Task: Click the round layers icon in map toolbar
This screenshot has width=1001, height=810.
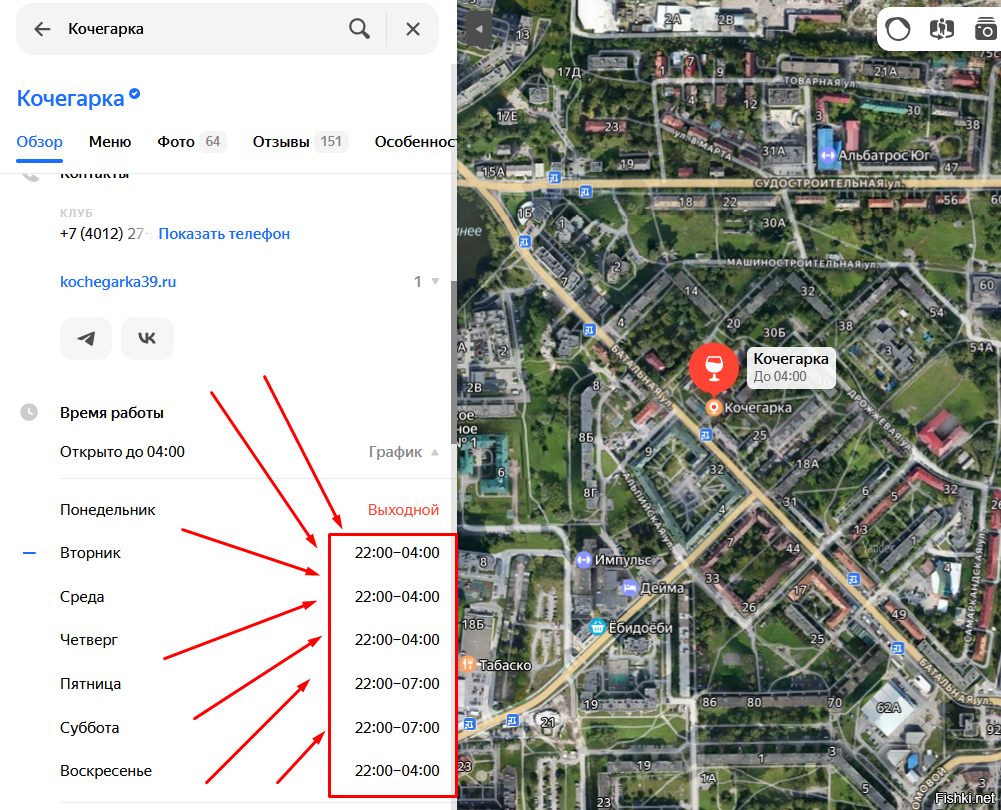Action: tap(898, 29)
